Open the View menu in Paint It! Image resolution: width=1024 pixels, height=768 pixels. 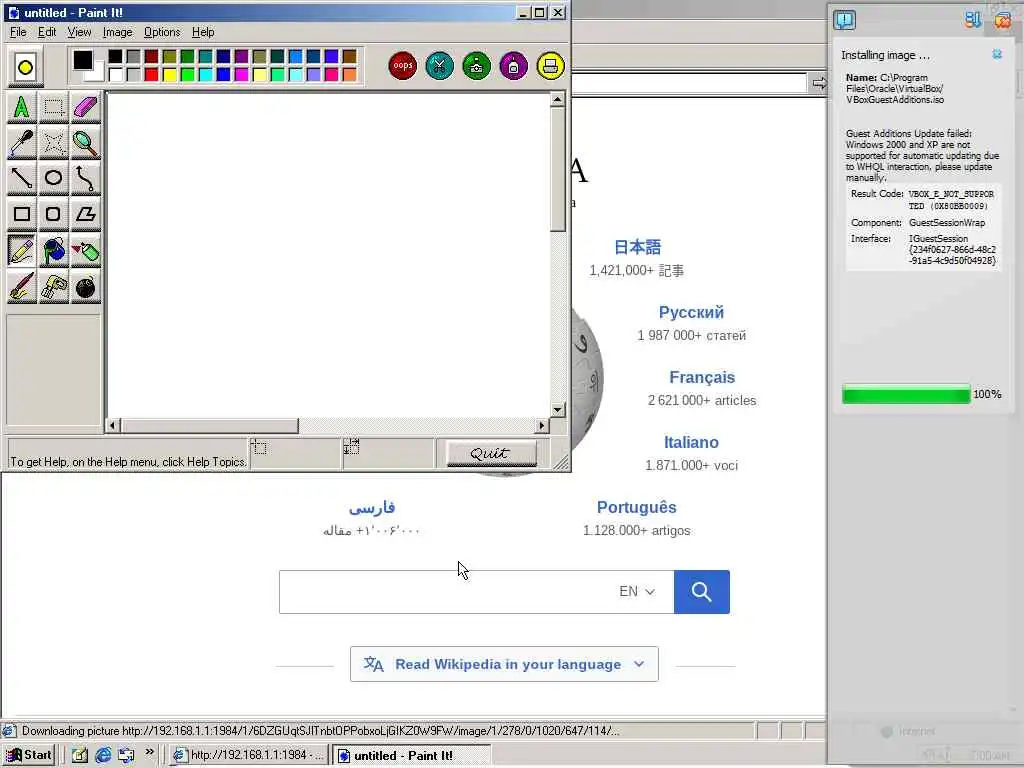(x=79, y=32)
